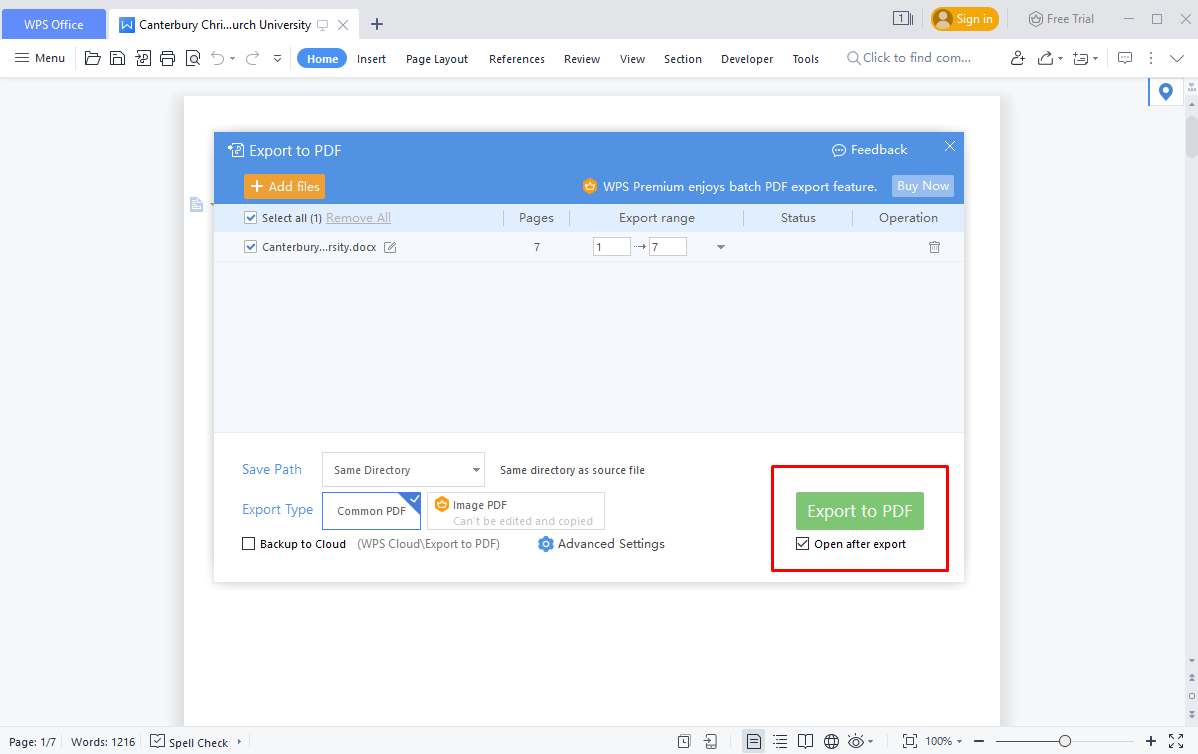The image size is (1198, 754).
Task: Open the Menu in top left
Action: (x=39, y=58)
